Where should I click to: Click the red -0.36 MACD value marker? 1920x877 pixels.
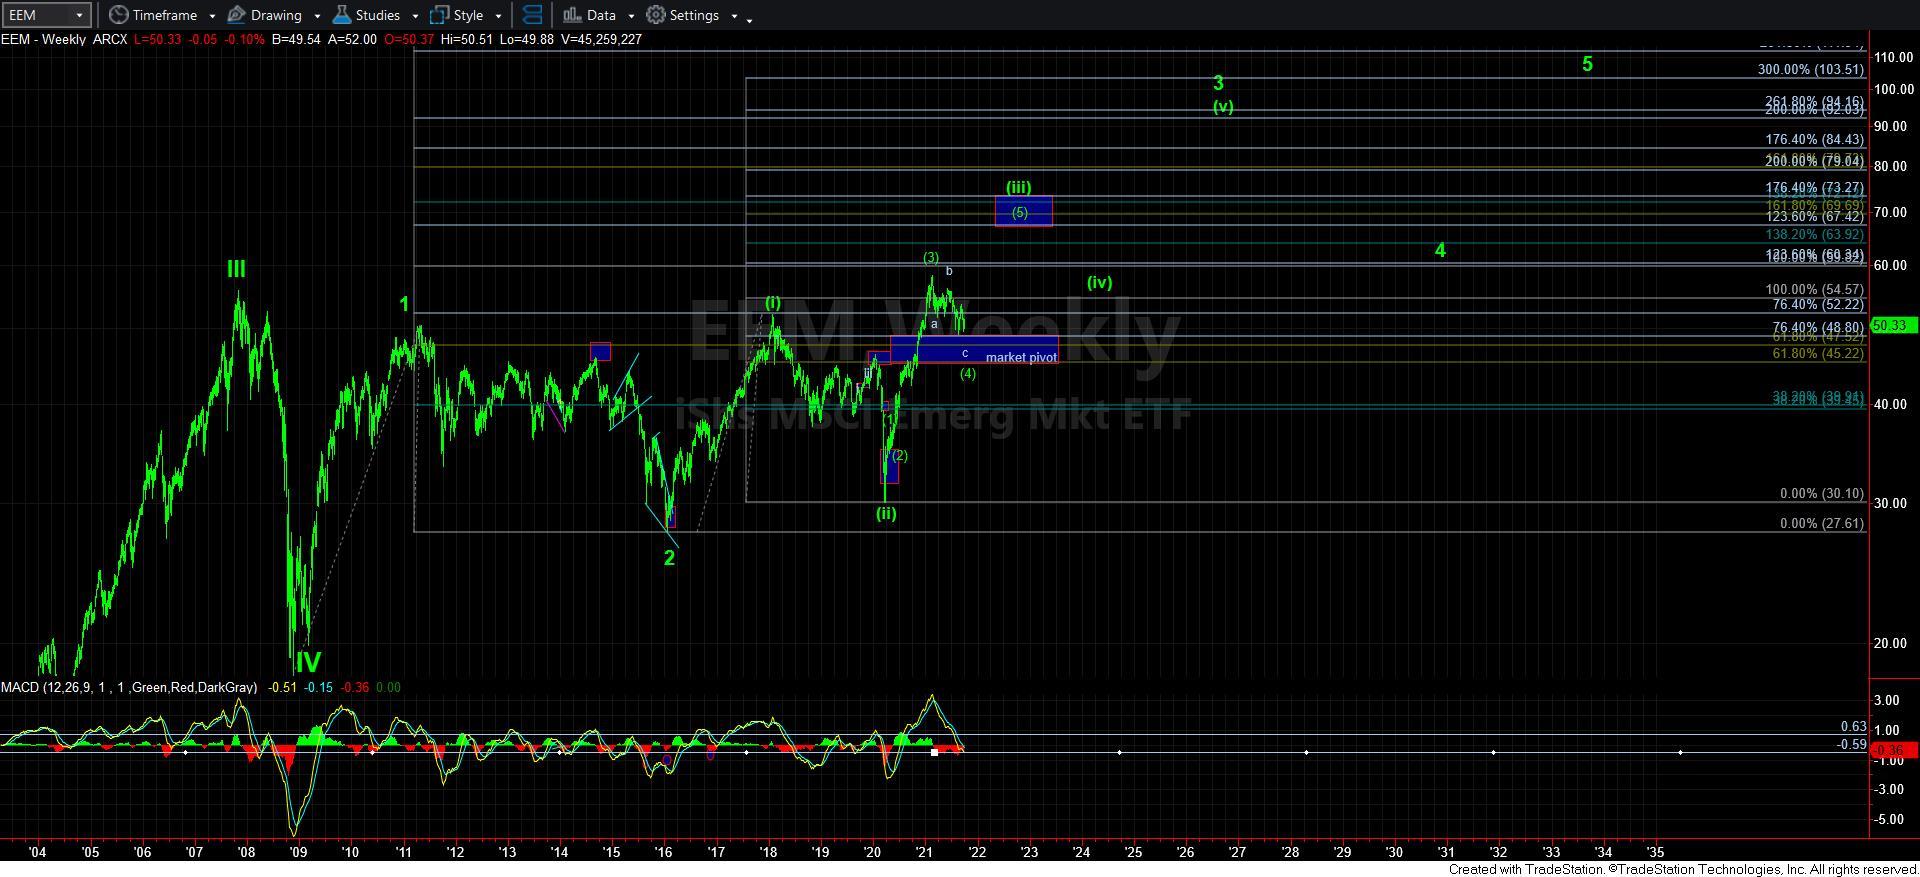[x=1893, y=750]
